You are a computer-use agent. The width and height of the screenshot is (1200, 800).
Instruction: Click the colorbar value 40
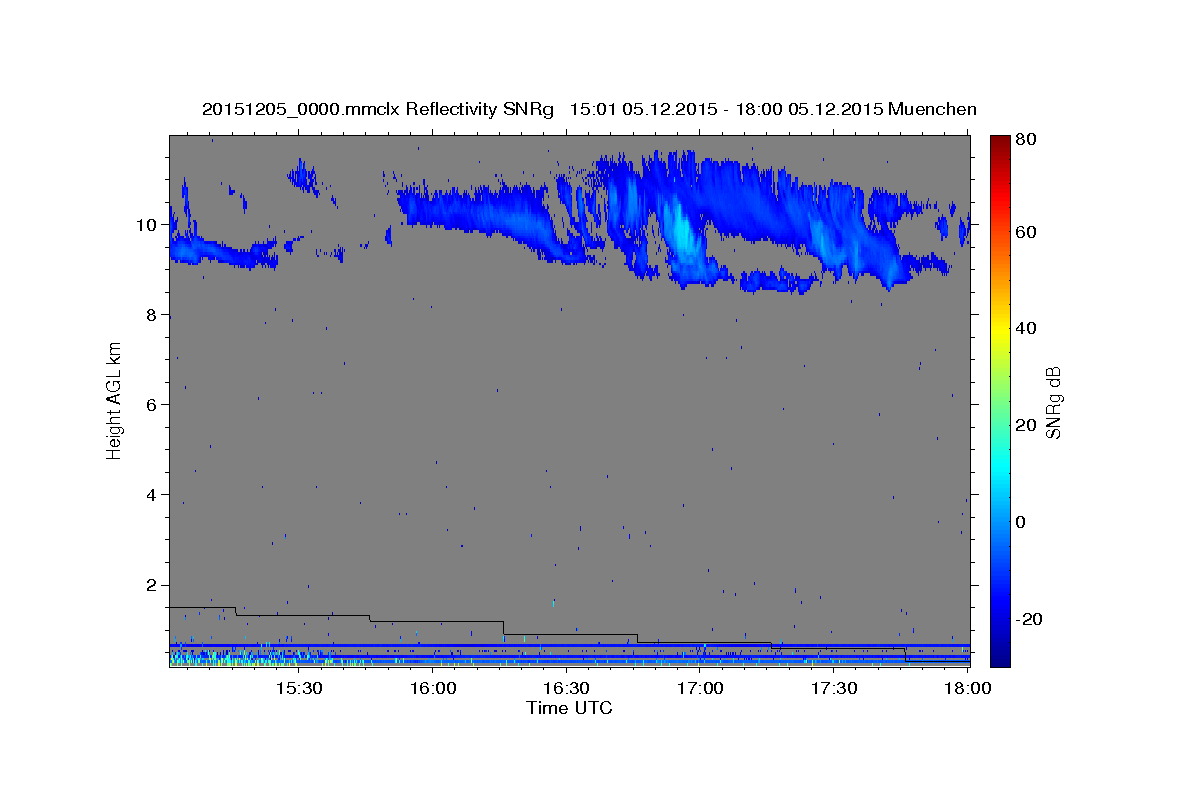click(x=1025, y=328)
